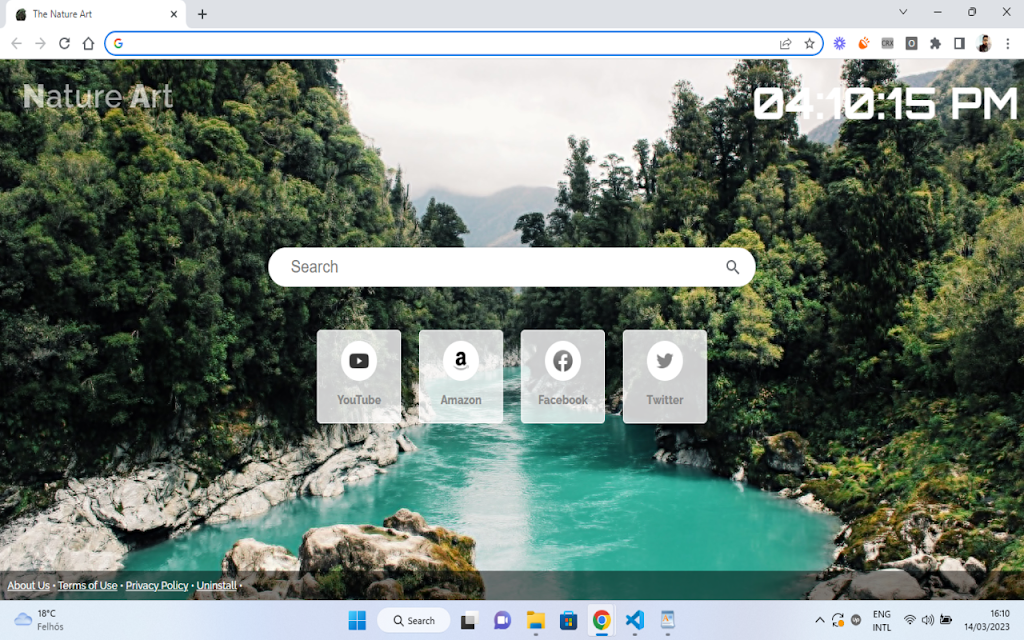Open the tab search dropdown arrow
This screenshot has width=1024, height=640.
click(903, 12)
